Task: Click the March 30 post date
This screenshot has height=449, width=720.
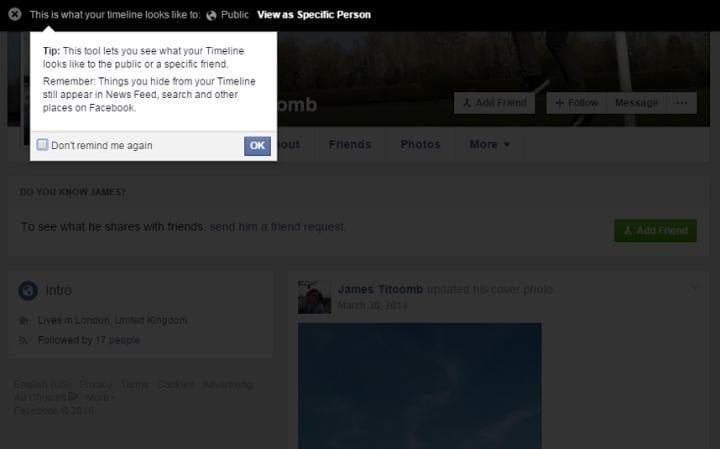Action: [x=372, y=305]
